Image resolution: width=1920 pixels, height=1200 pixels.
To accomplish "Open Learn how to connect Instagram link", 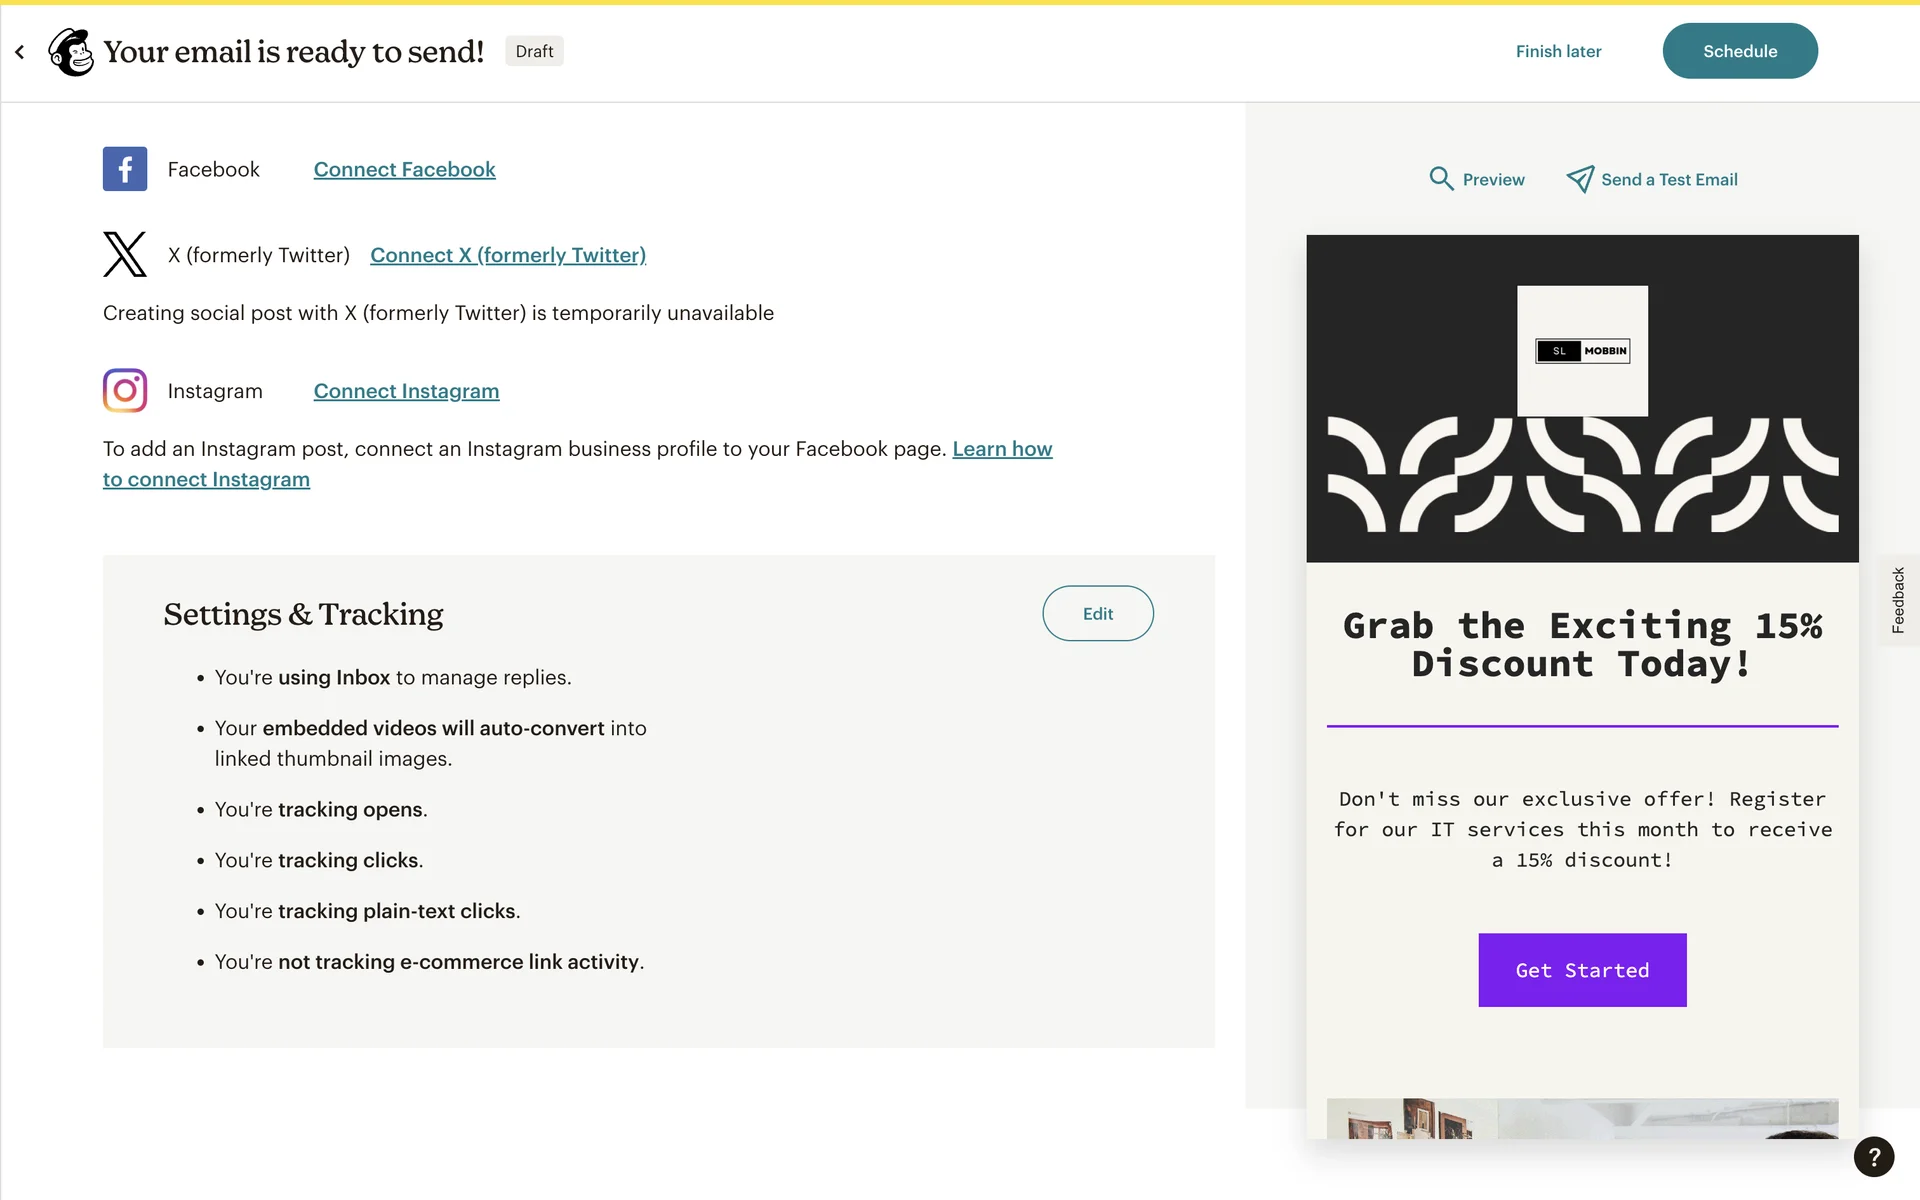I will tap(1002, 449).
